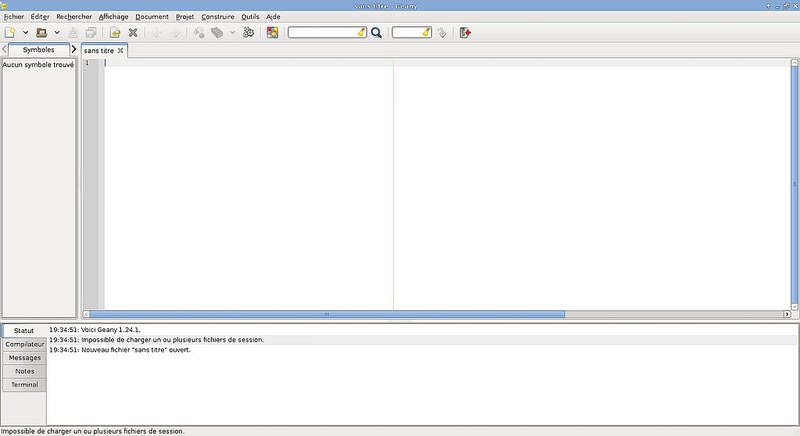Switch to the Compilateur tab
Screen dimensions: 800x436
click(x=24, y=344)
